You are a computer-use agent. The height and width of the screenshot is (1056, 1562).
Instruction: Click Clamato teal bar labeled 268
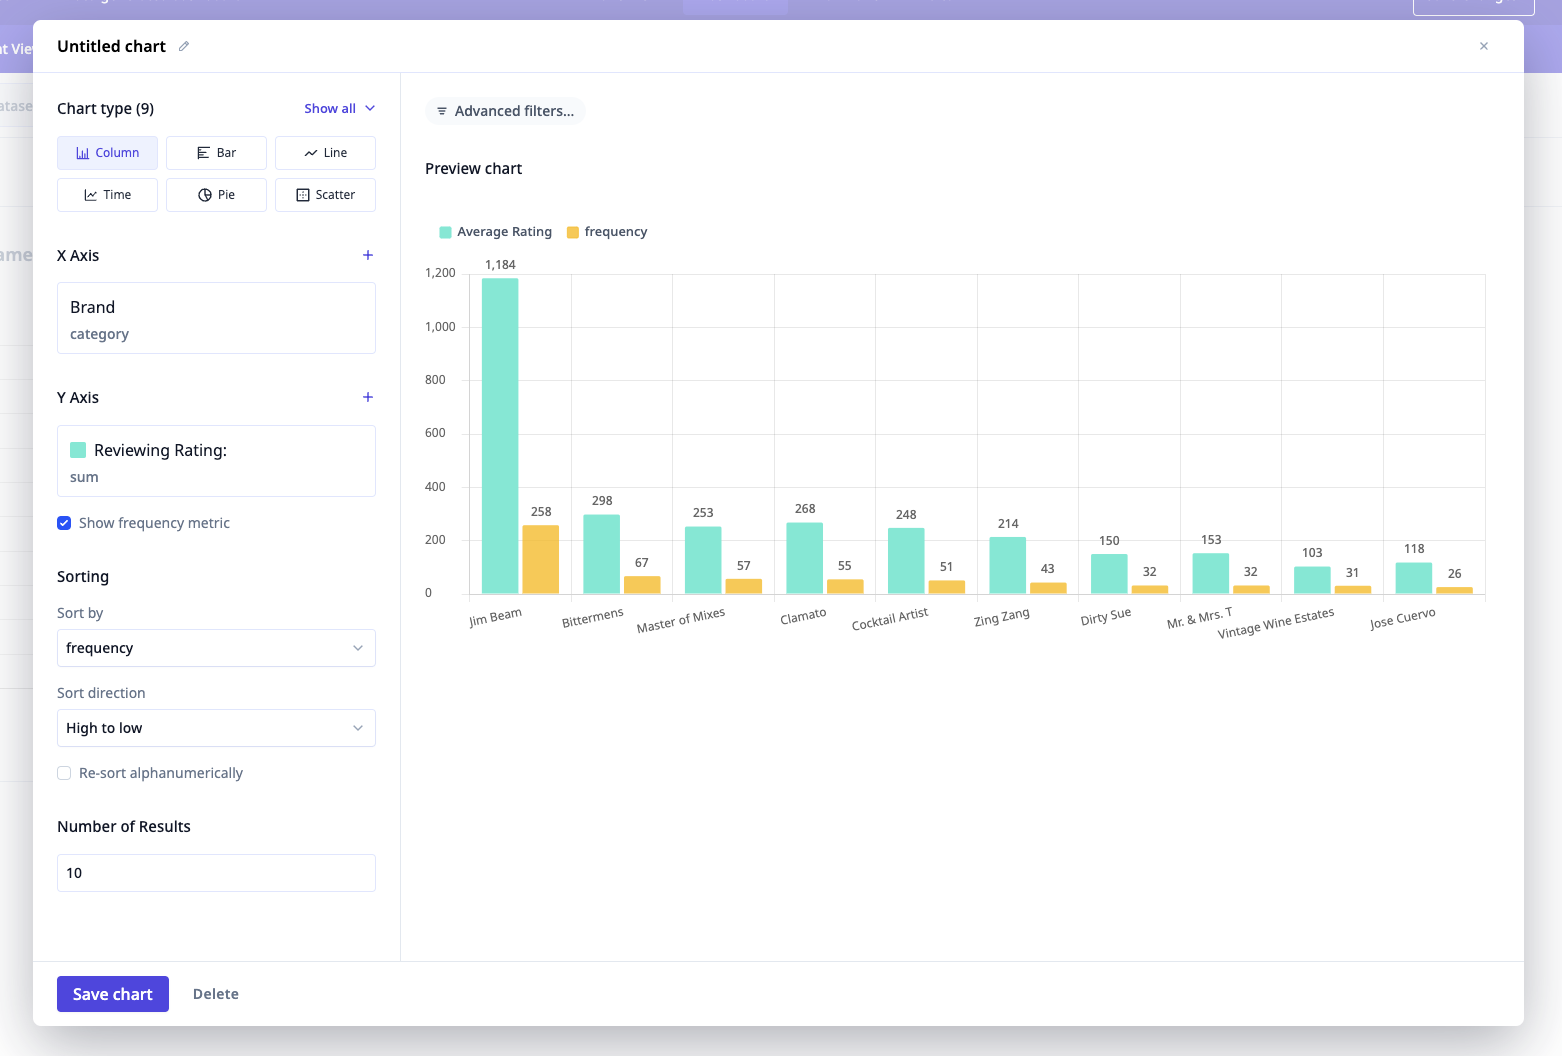pos(805,558)
